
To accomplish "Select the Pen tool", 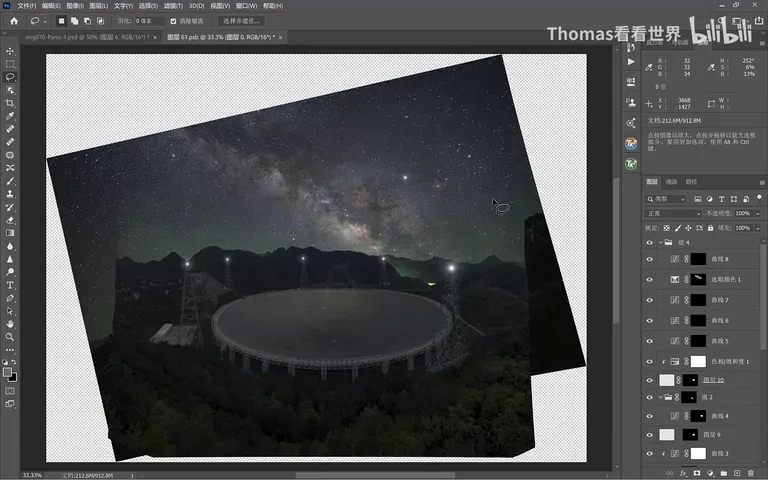I will point(10,298).
